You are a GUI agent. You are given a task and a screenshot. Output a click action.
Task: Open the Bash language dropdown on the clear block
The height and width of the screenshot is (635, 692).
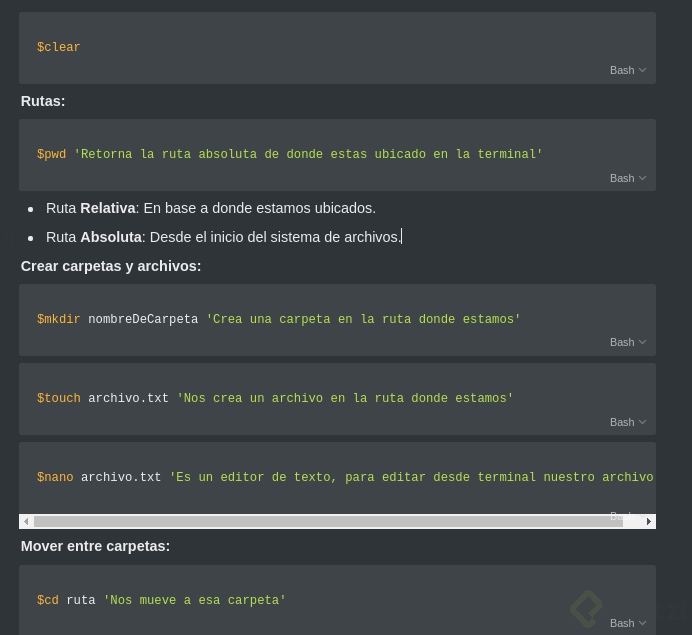(x=627, y=70)
